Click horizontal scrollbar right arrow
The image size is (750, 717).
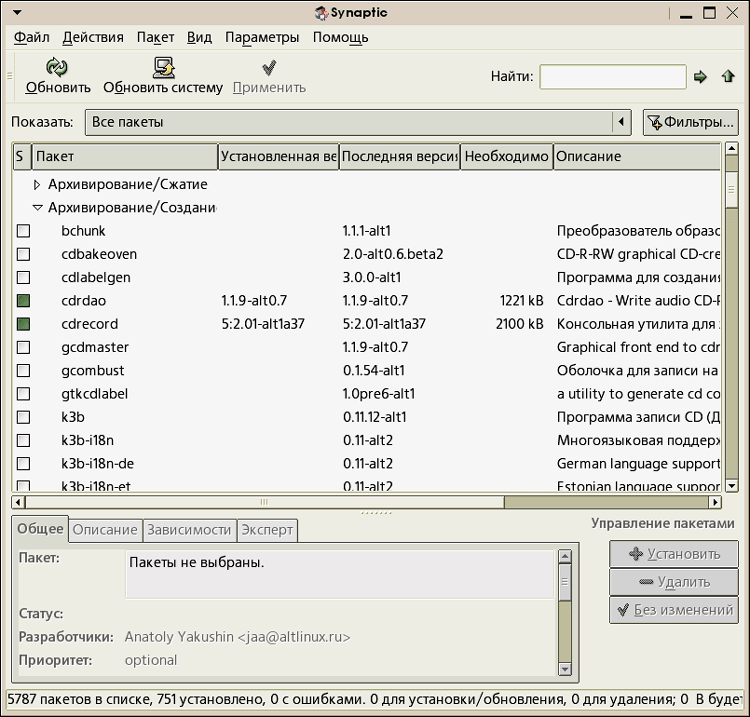tap(715, 502)
